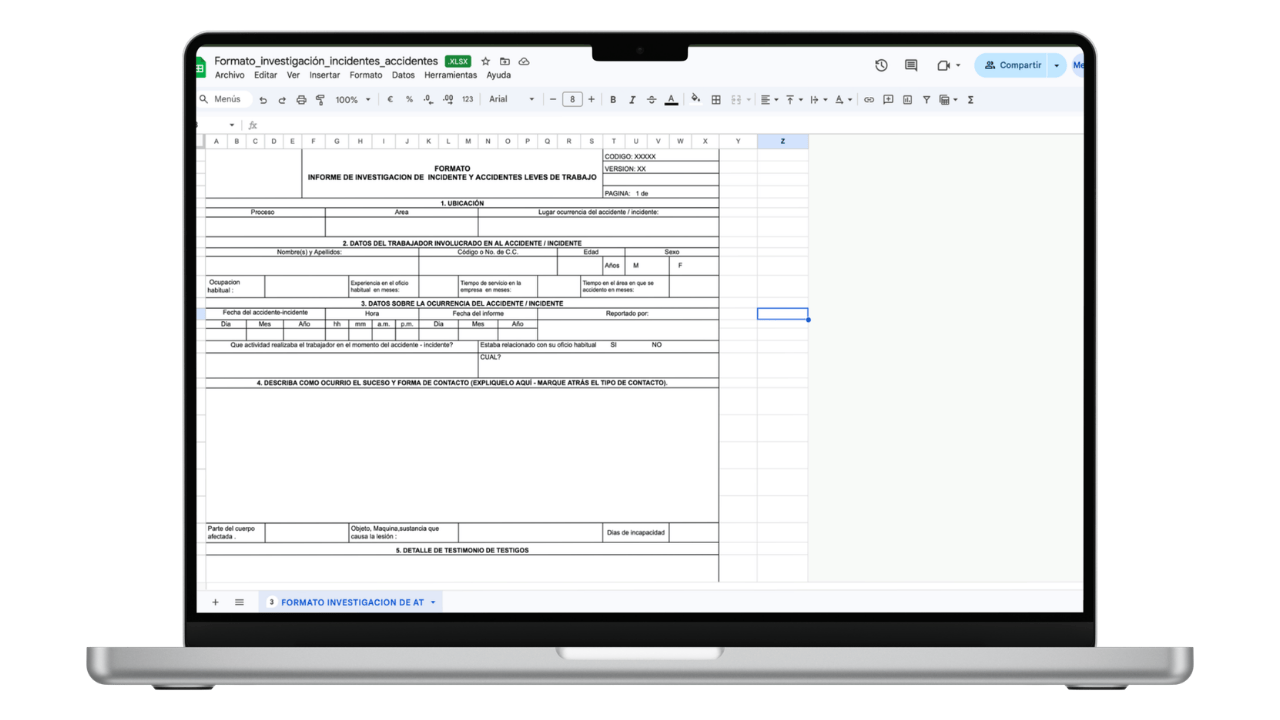
Task: Apply strikethrough formatting
Action: coord(652,99)
